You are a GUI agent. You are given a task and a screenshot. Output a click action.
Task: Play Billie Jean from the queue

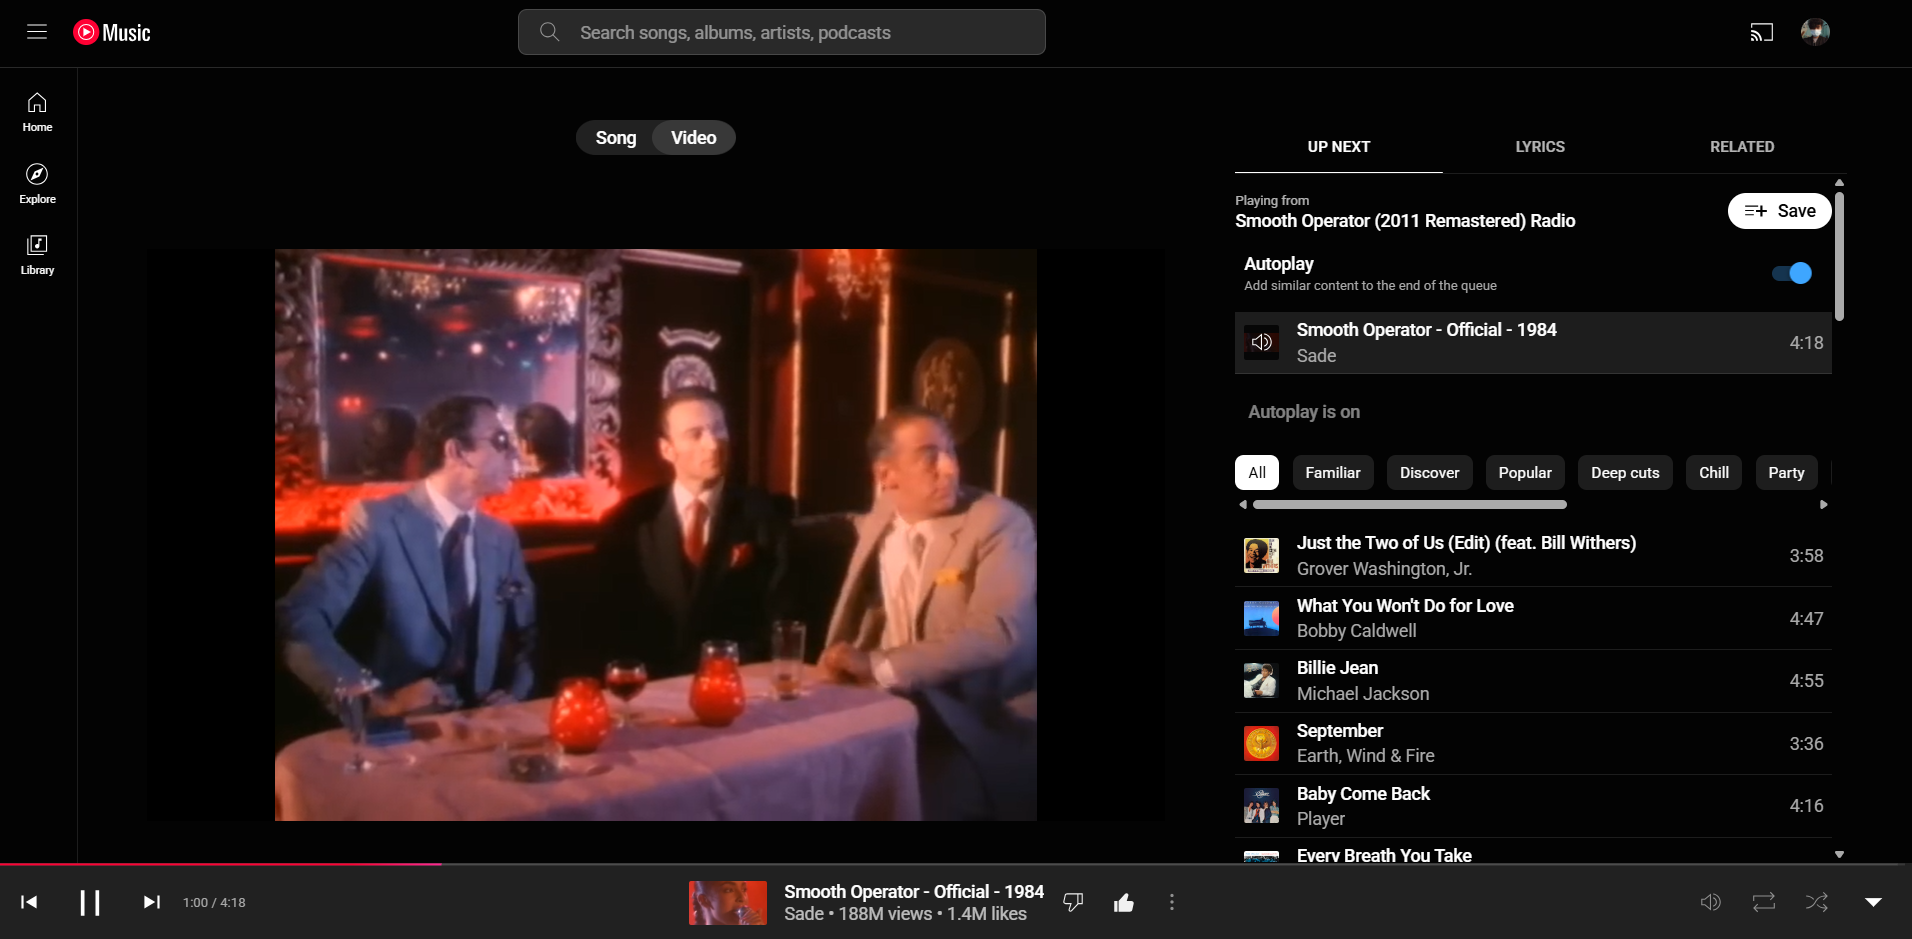[x=1533, y=680]
